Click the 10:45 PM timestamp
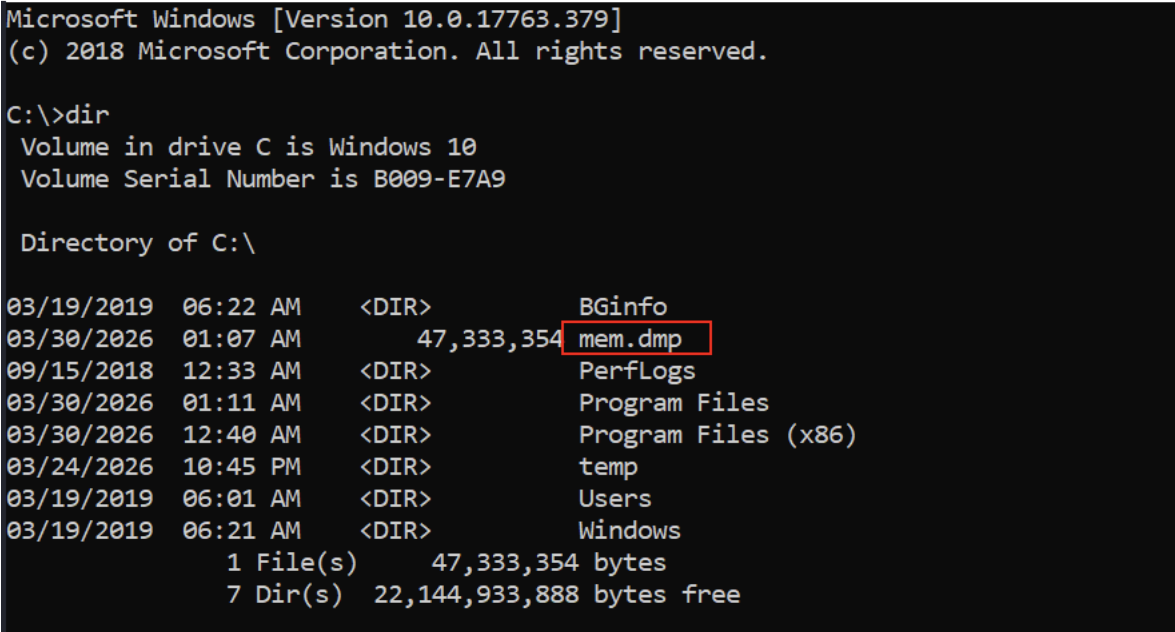The image size is (1175, 632). 241,467
